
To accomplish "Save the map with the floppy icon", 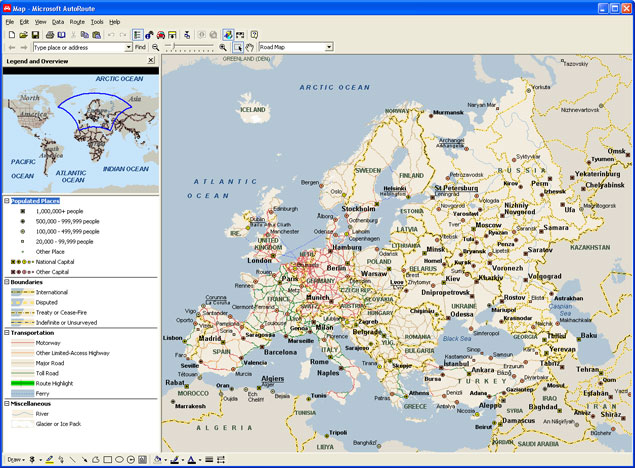I will tap(35, 35).
